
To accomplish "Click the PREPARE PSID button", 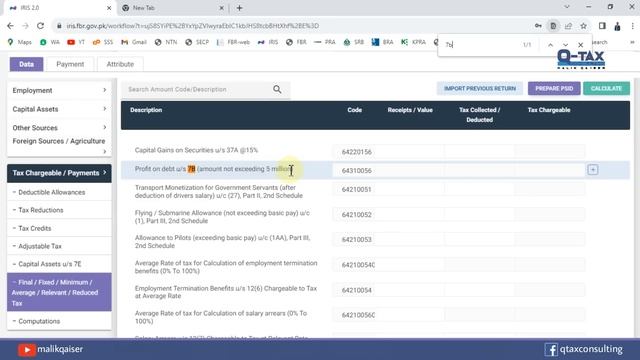I will 554,89.
